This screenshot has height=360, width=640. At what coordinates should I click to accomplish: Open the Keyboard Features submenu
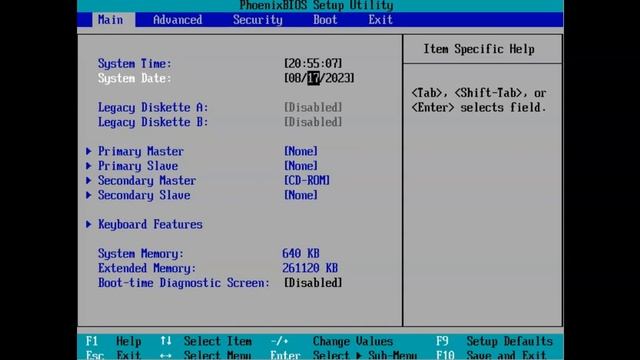pyautogui.click(x=150, y=224)
